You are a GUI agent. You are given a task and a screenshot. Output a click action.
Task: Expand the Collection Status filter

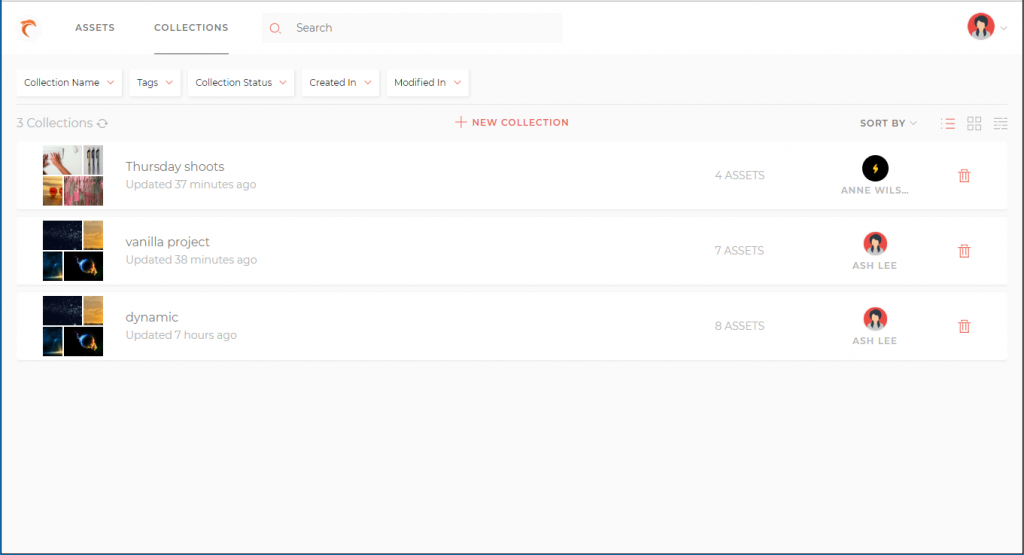click(x=241, y=82)
